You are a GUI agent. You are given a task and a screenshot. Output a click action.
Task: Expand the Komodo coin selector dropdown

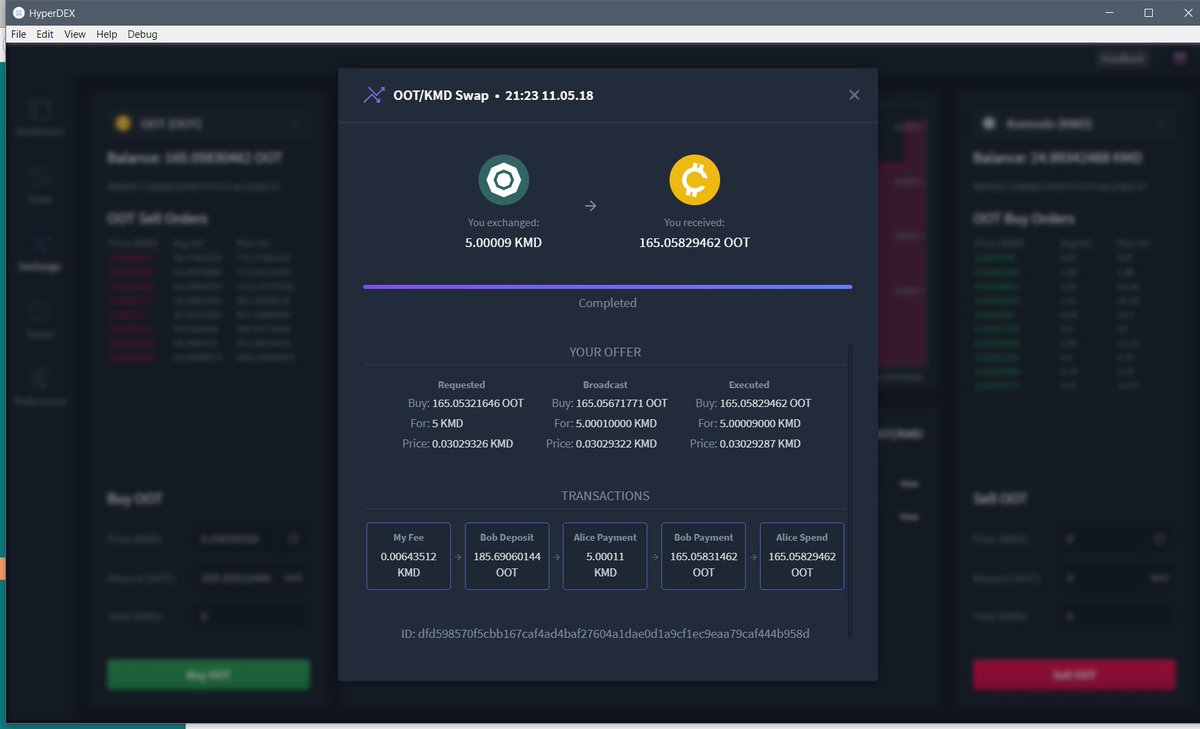(1074, 124)
